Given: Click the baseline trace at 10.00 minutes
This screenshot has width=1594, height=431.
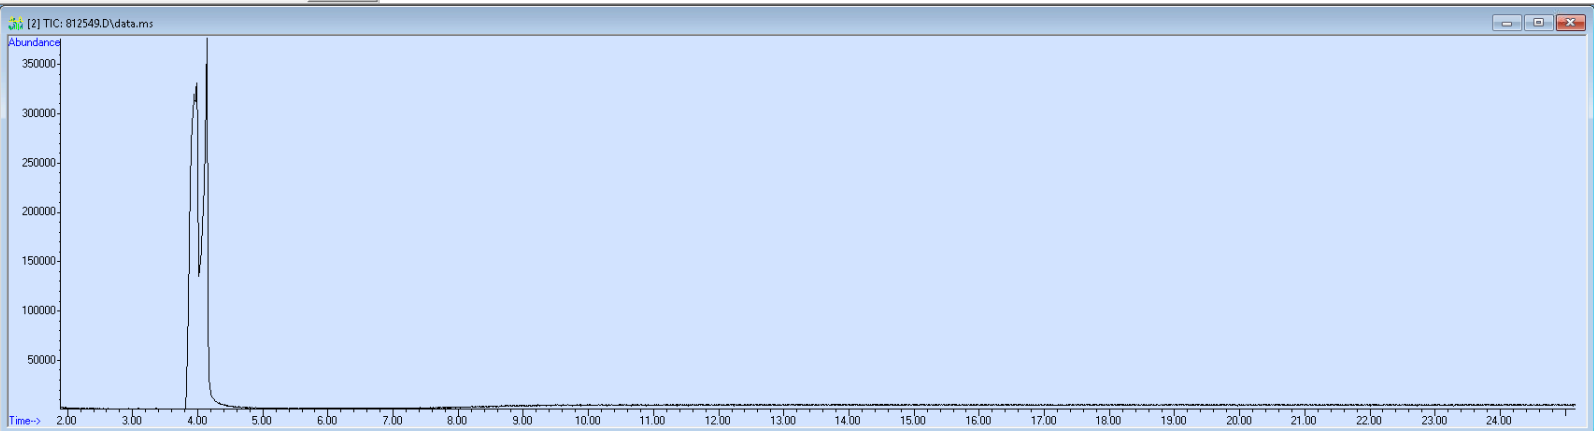Looking at the screenshot, I should tap(587, 406).
